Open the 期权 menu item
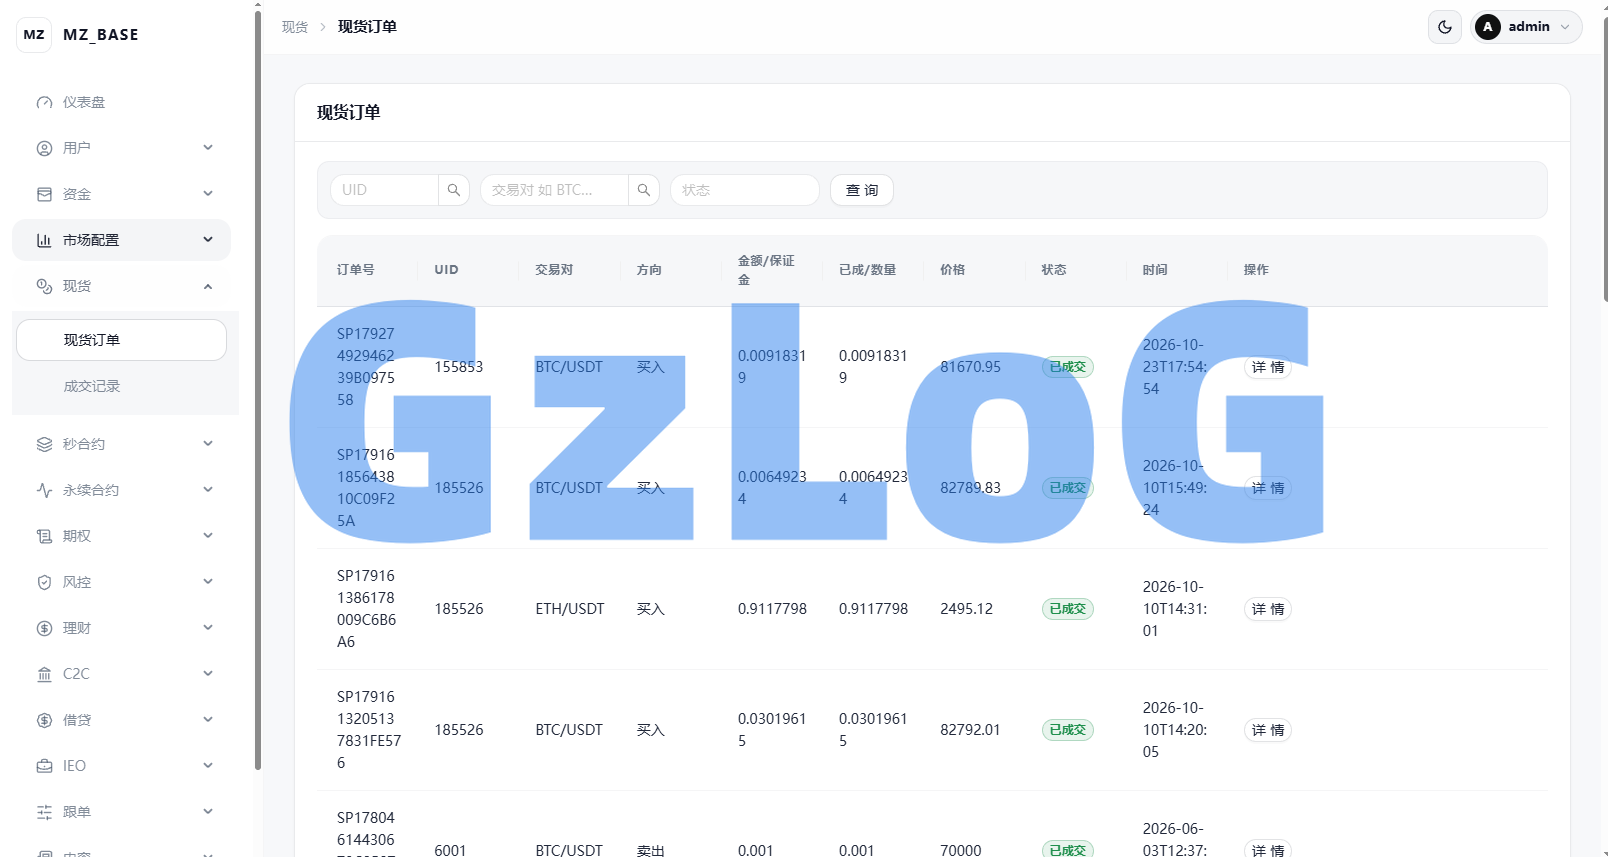 click(x=121, y=536)
